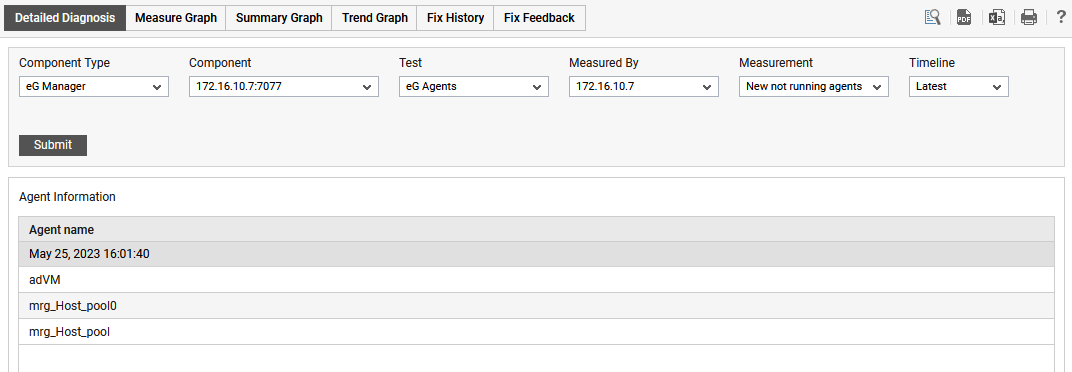Select the adVM agent row
Screen dimensions: 1072x372
536,280
